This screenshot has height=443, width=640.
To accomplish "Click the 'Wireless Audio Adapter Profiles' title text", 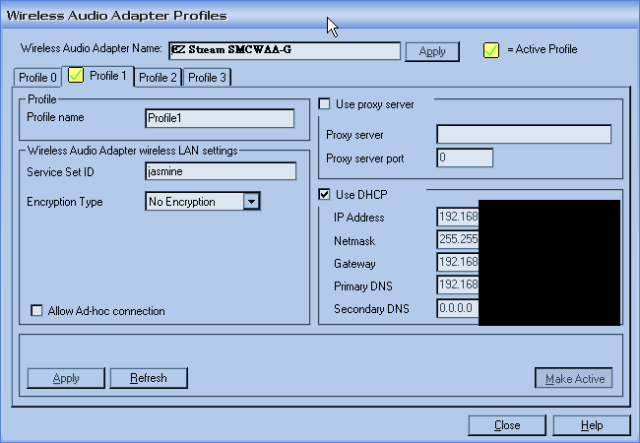I will coord(117,16).
